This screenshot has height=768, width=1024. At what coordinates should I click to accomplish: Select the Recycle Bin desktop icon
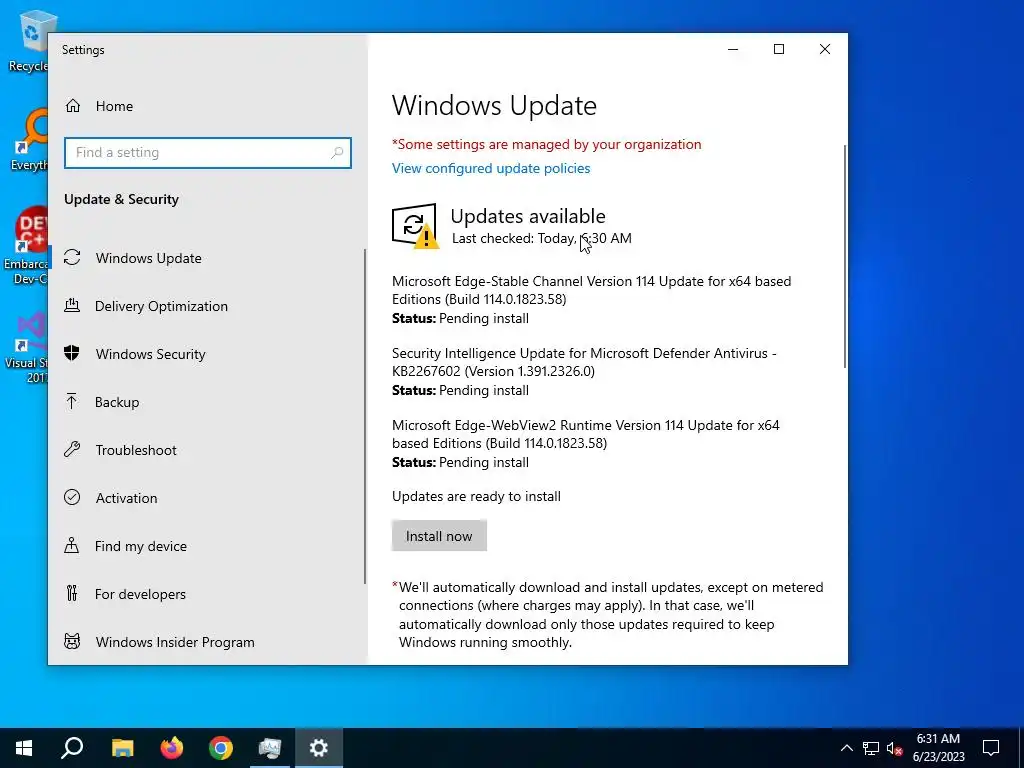[x=27, y=42]
